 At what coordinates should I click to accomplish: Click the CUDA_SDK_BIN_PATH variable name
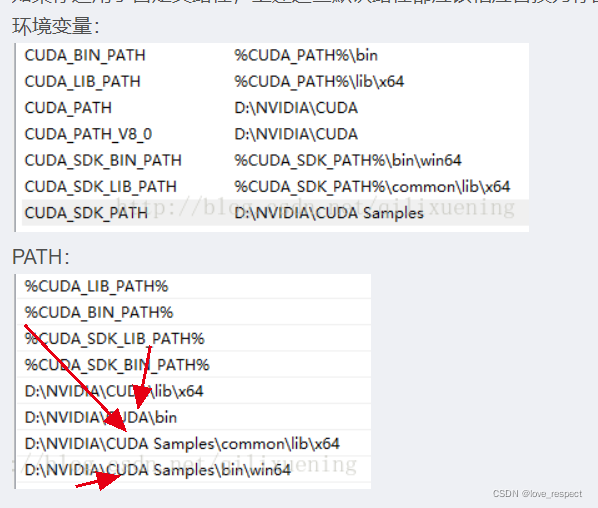103,161
